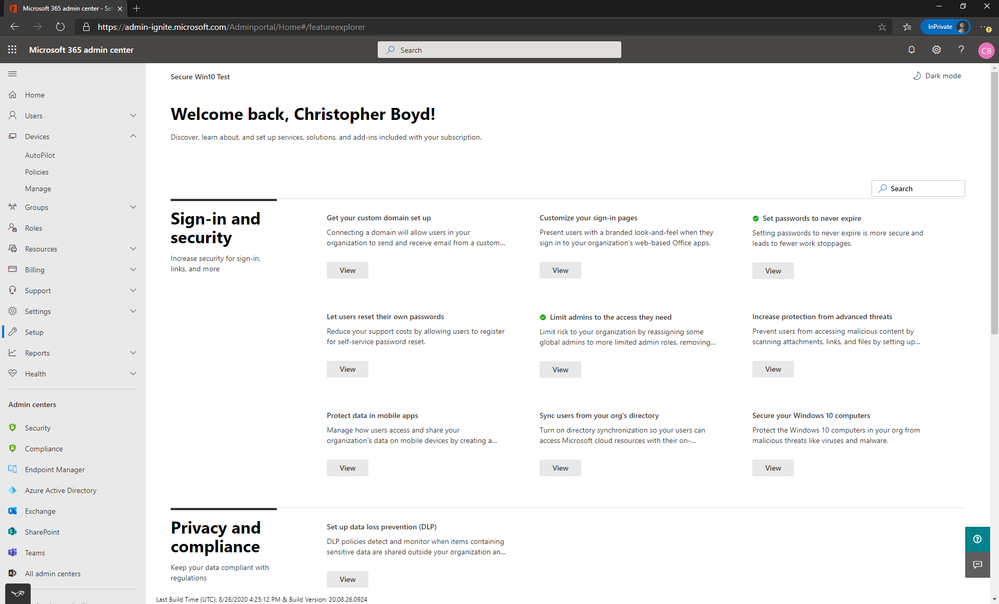999x604 pixels.
Task: Expand the Groups menu chevron
Action: (x=133, y=207)
